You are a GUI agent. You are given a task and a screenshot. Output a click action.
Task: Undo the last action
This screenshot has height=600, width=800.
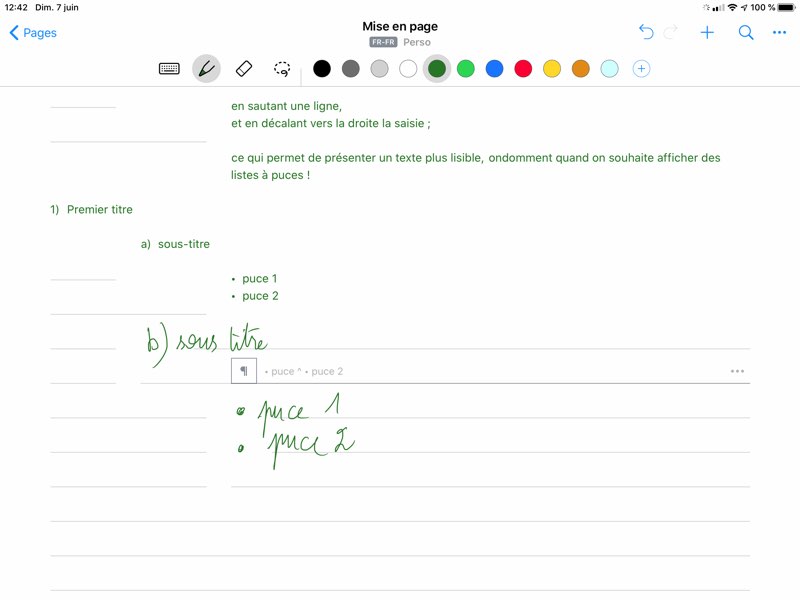(646, 33)
